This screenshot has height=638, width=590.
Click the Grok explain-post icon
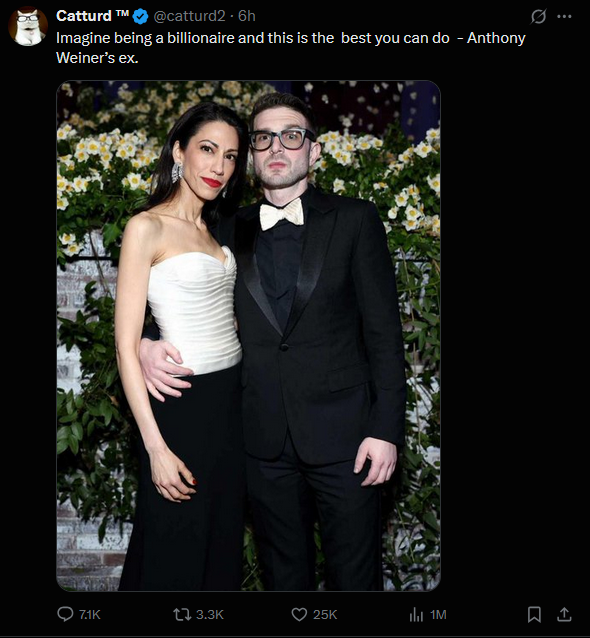(x=538, y=16)
